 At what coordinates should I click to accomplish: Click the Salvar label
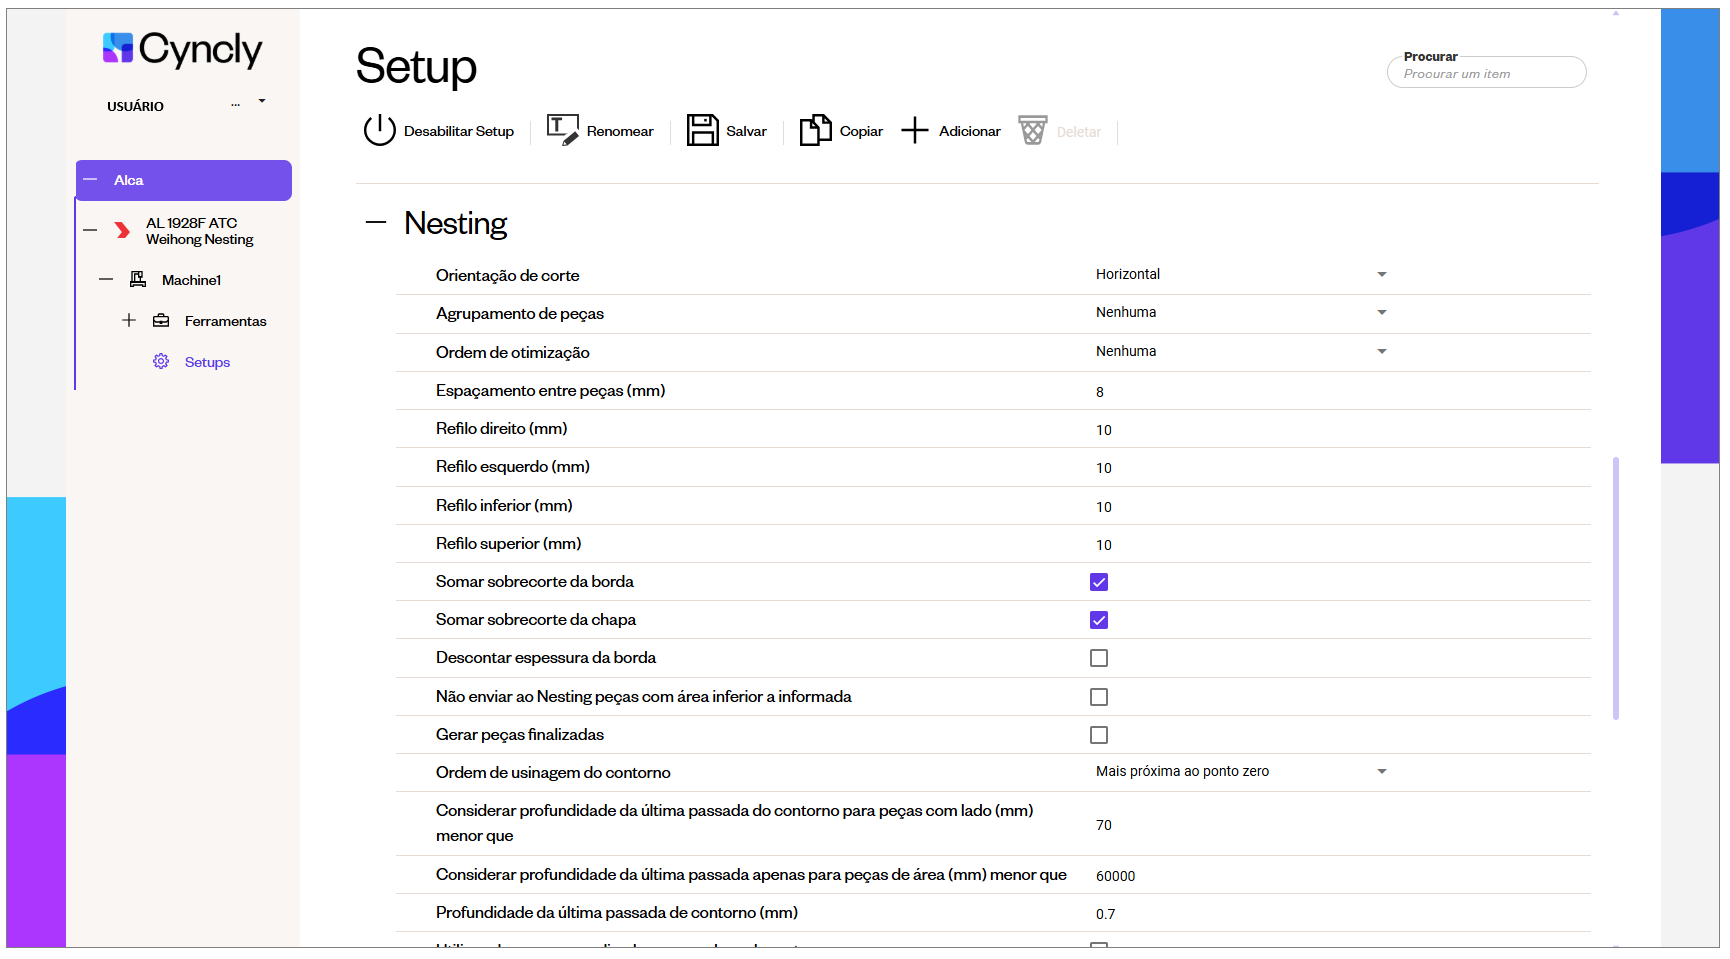pos(747,131)
